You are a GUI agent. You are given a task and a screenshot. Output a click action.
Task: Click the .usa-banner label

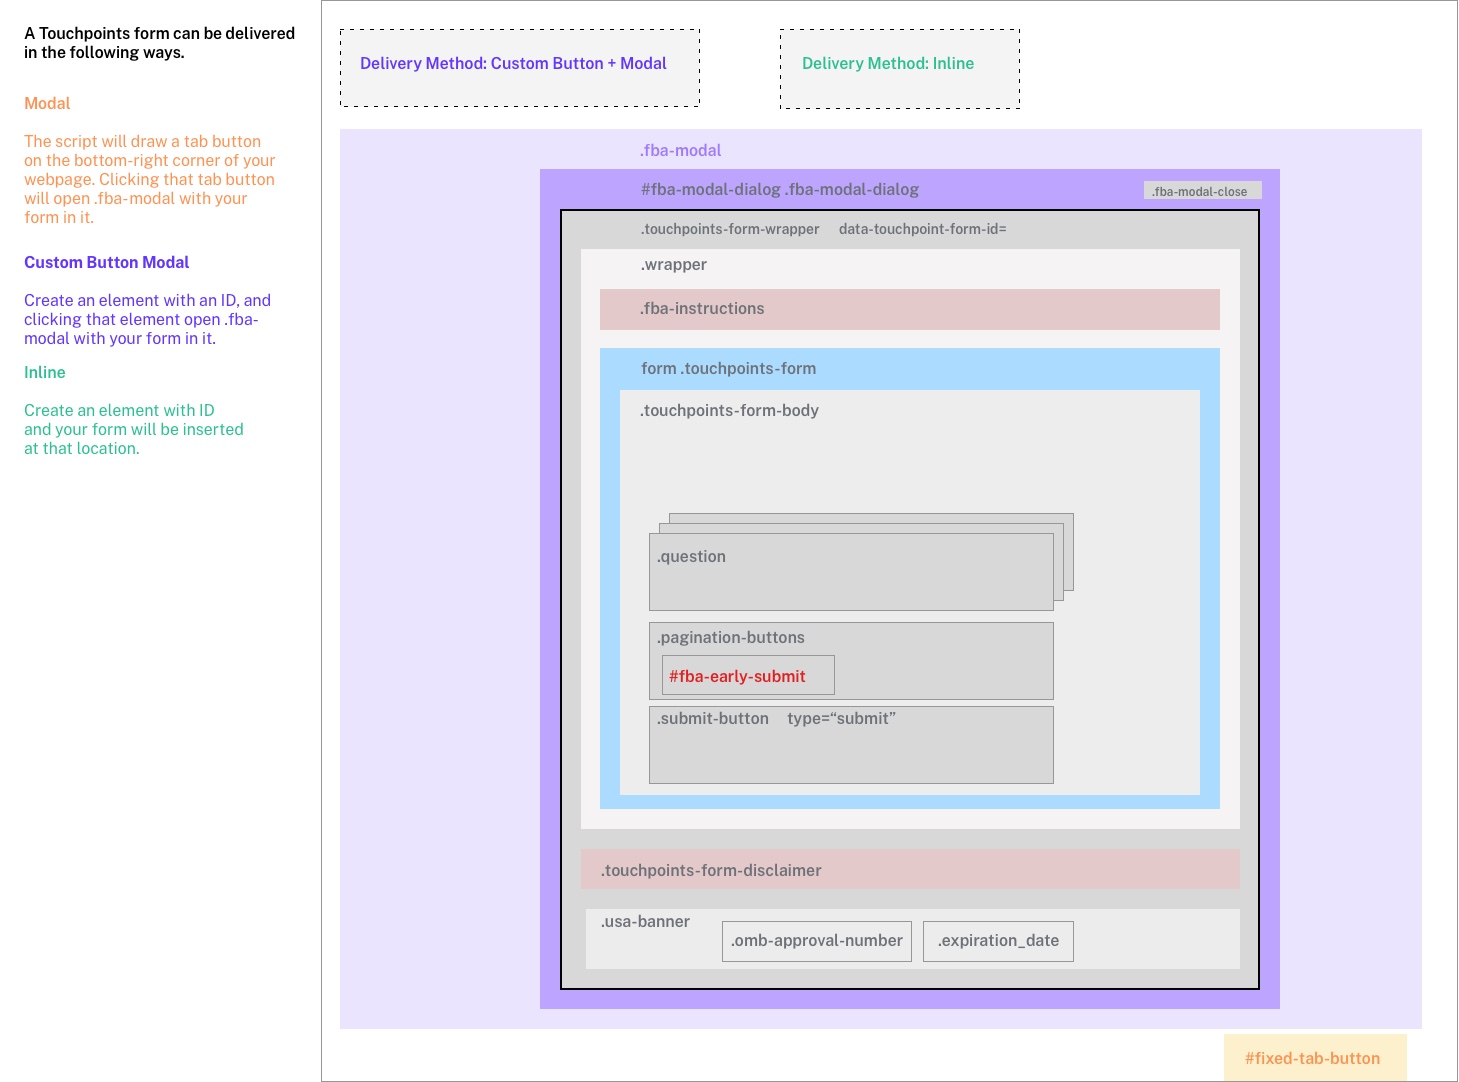click(645, 921)
